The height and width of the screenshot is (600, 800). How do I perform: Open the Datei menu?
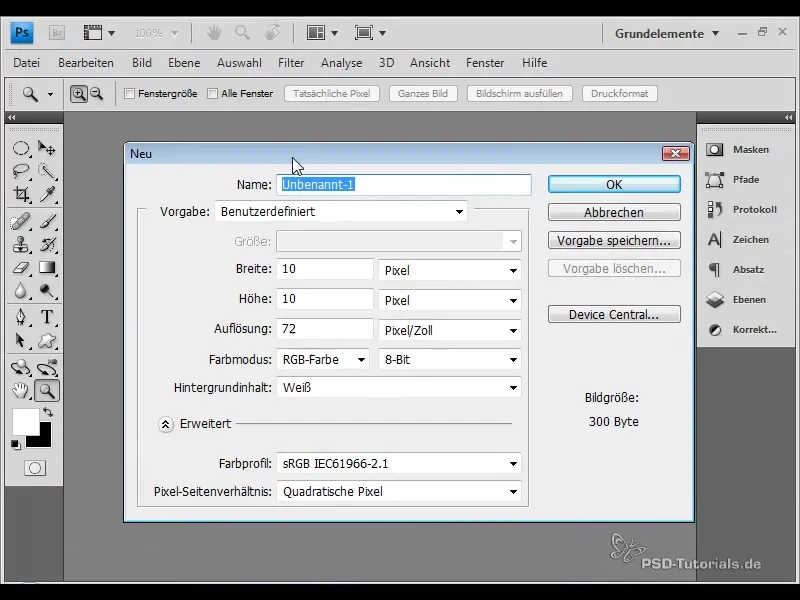pos(27,63)
